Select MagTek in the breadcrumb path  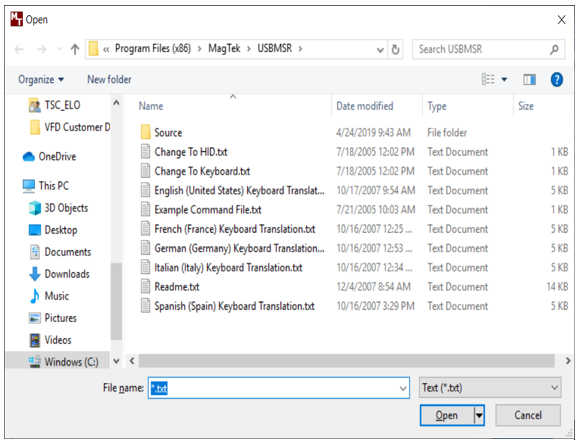(x=224, y=49)
